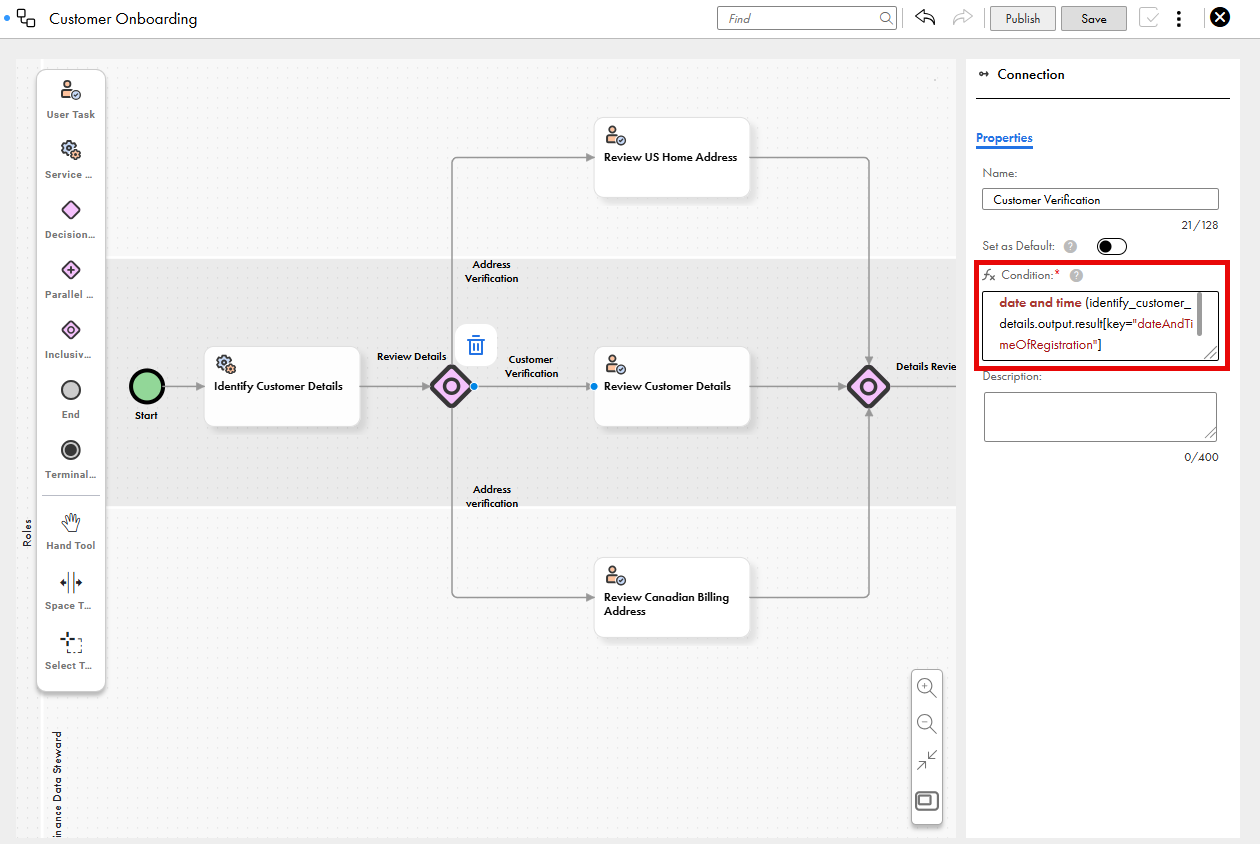Open the three-dot more options menu

pos(1180,18)
